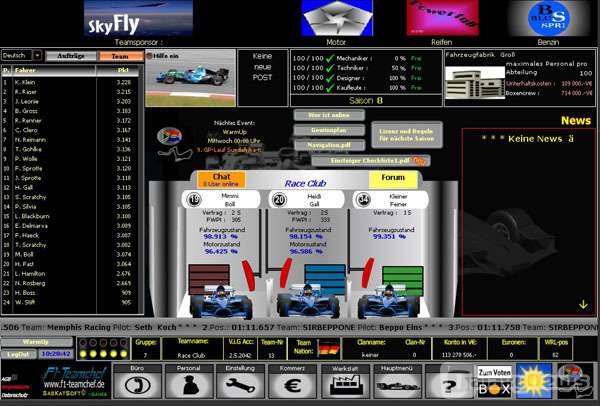
Task: Select driver L. Blackburn in standings
Action: click(x=72, y=216)
